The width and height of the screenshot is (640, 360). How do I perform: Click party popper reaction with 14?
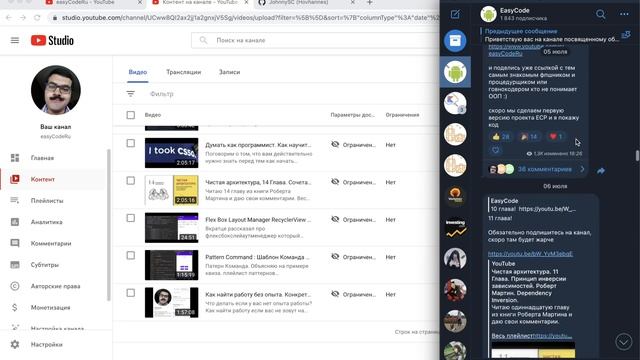click(529, 137)
